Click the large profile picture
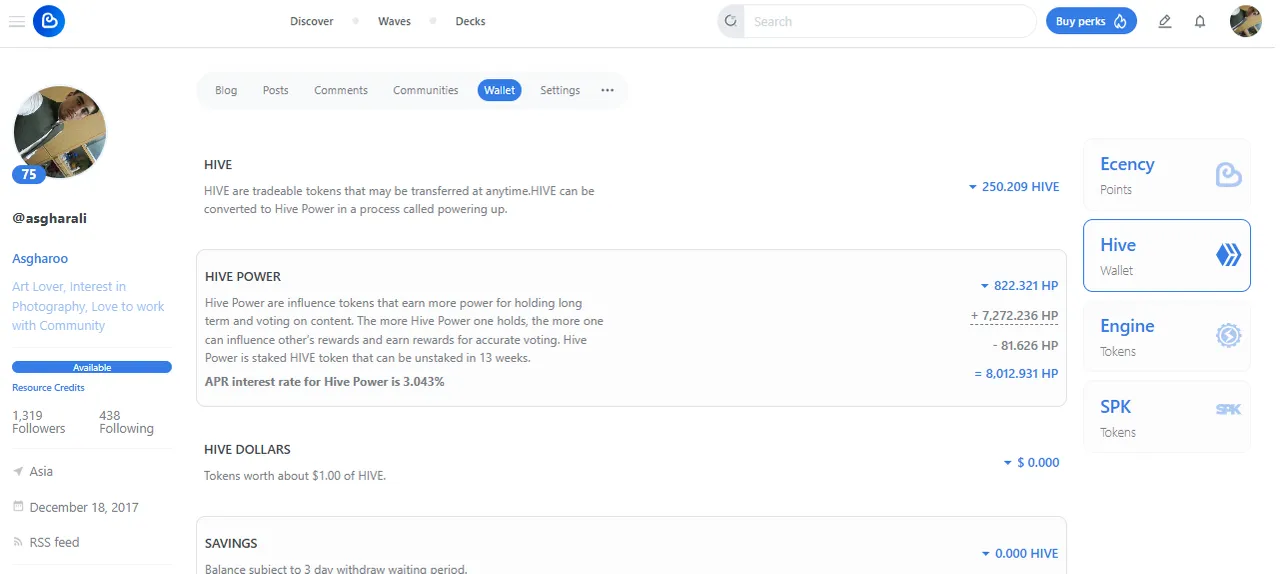 pyautogui.click(x=60, y=131)
